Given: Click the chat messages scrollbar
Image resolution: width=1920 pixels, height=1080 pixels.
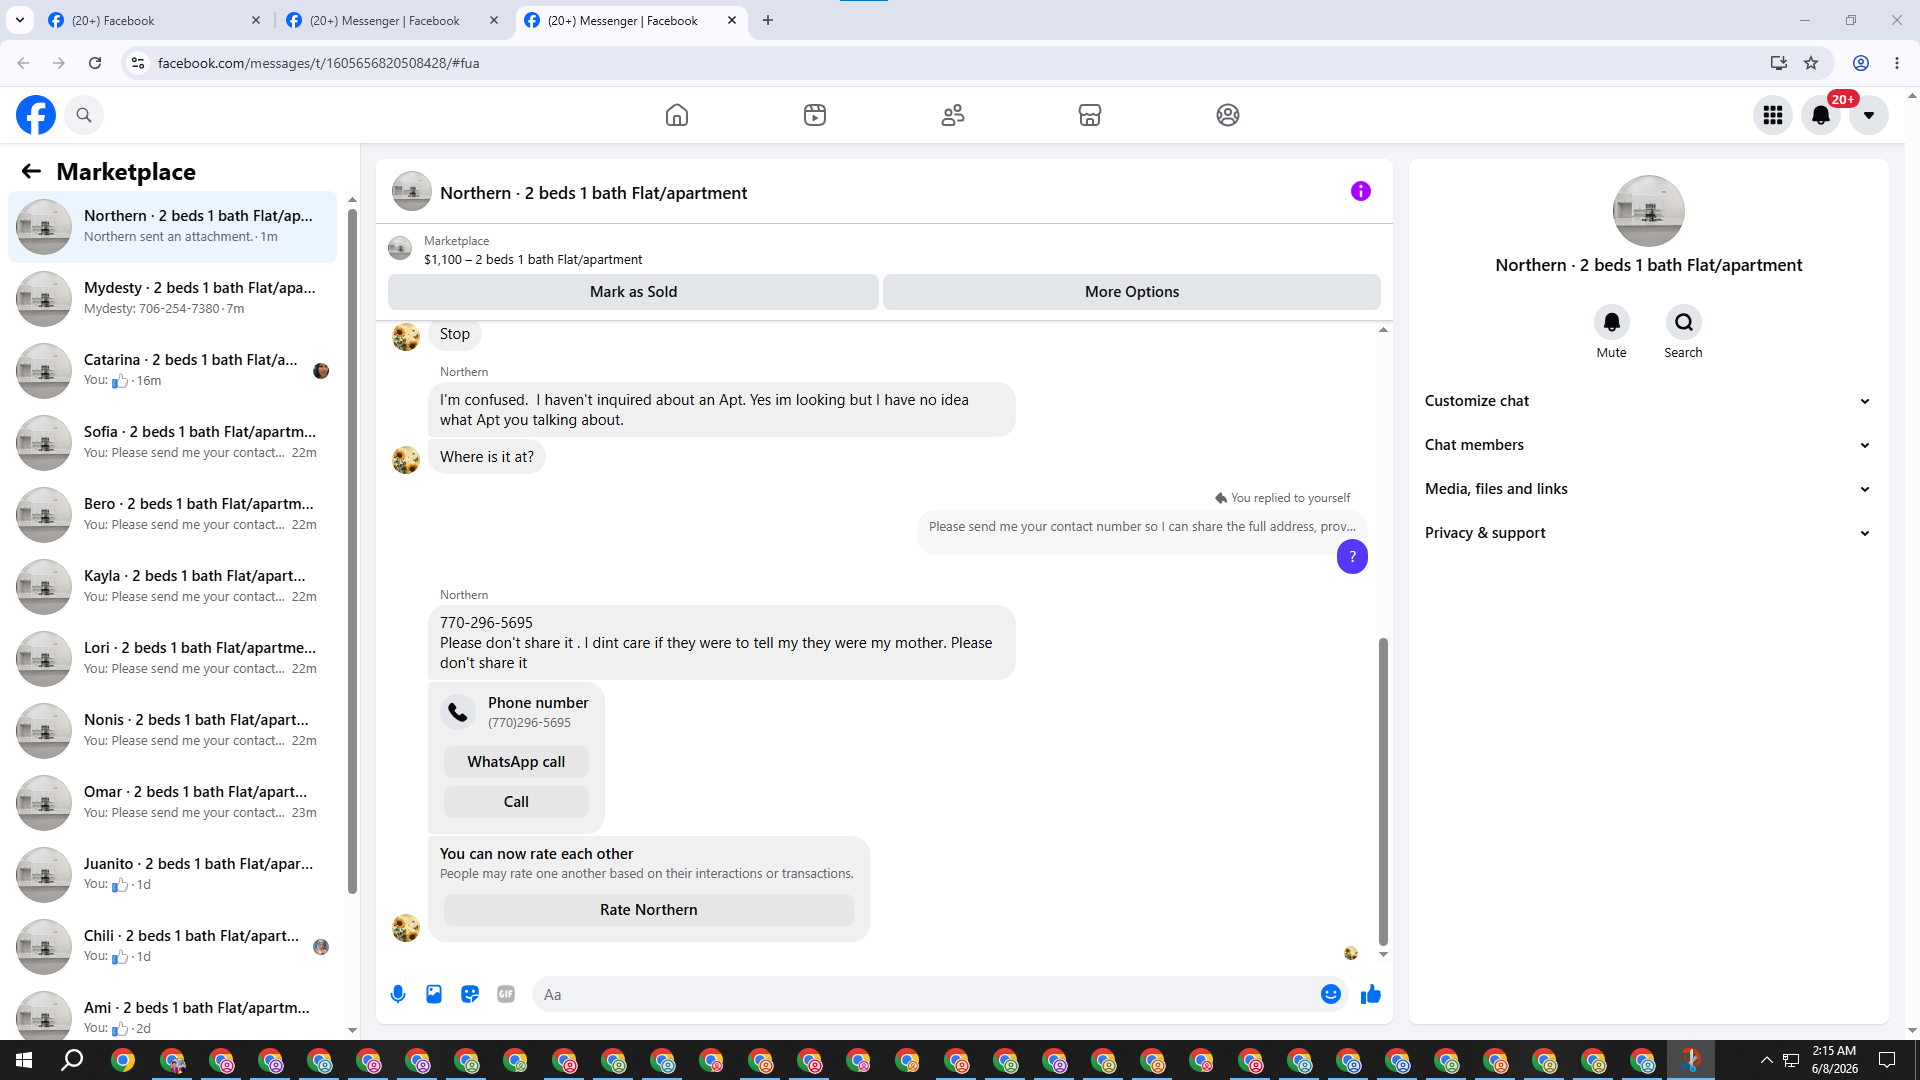Looking at the screenshot, I should 1384,792.
